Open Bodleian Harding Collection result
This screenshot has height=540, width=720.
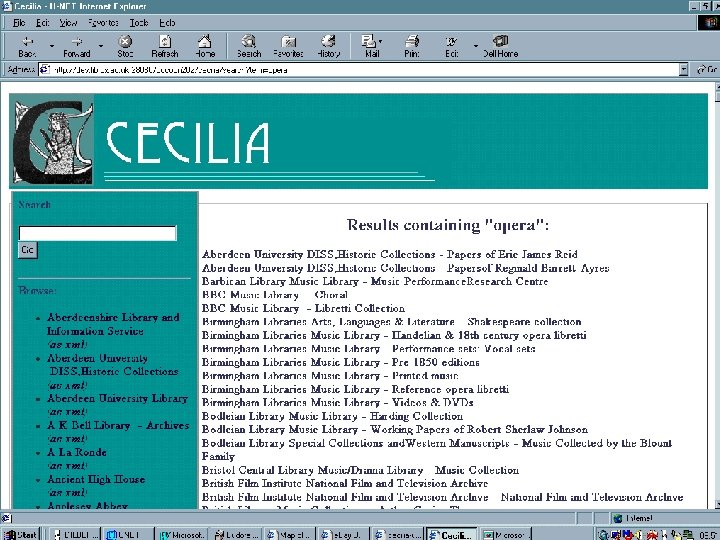(x=332, y=416)
